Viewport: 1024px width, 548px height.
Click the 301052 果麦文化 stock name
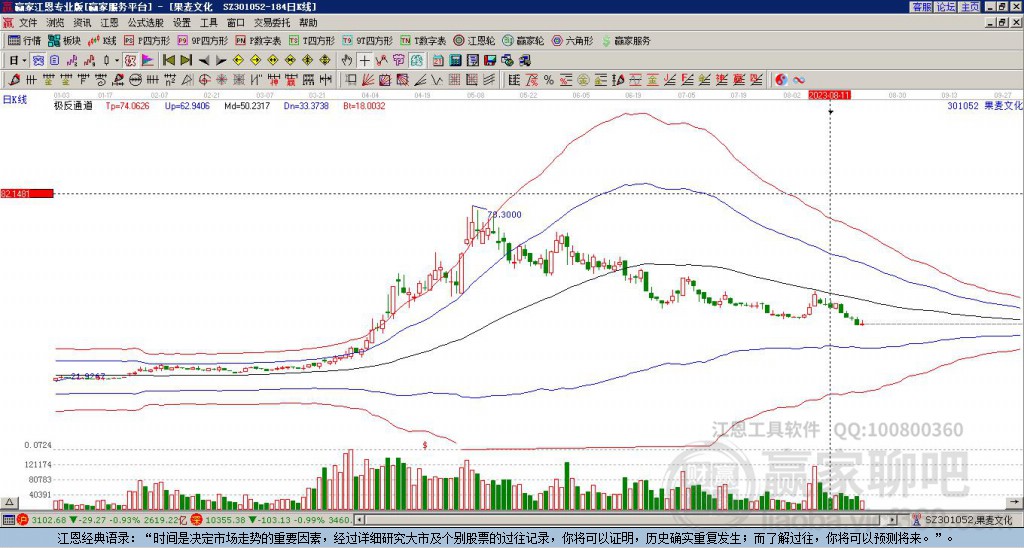click(985, 106)
